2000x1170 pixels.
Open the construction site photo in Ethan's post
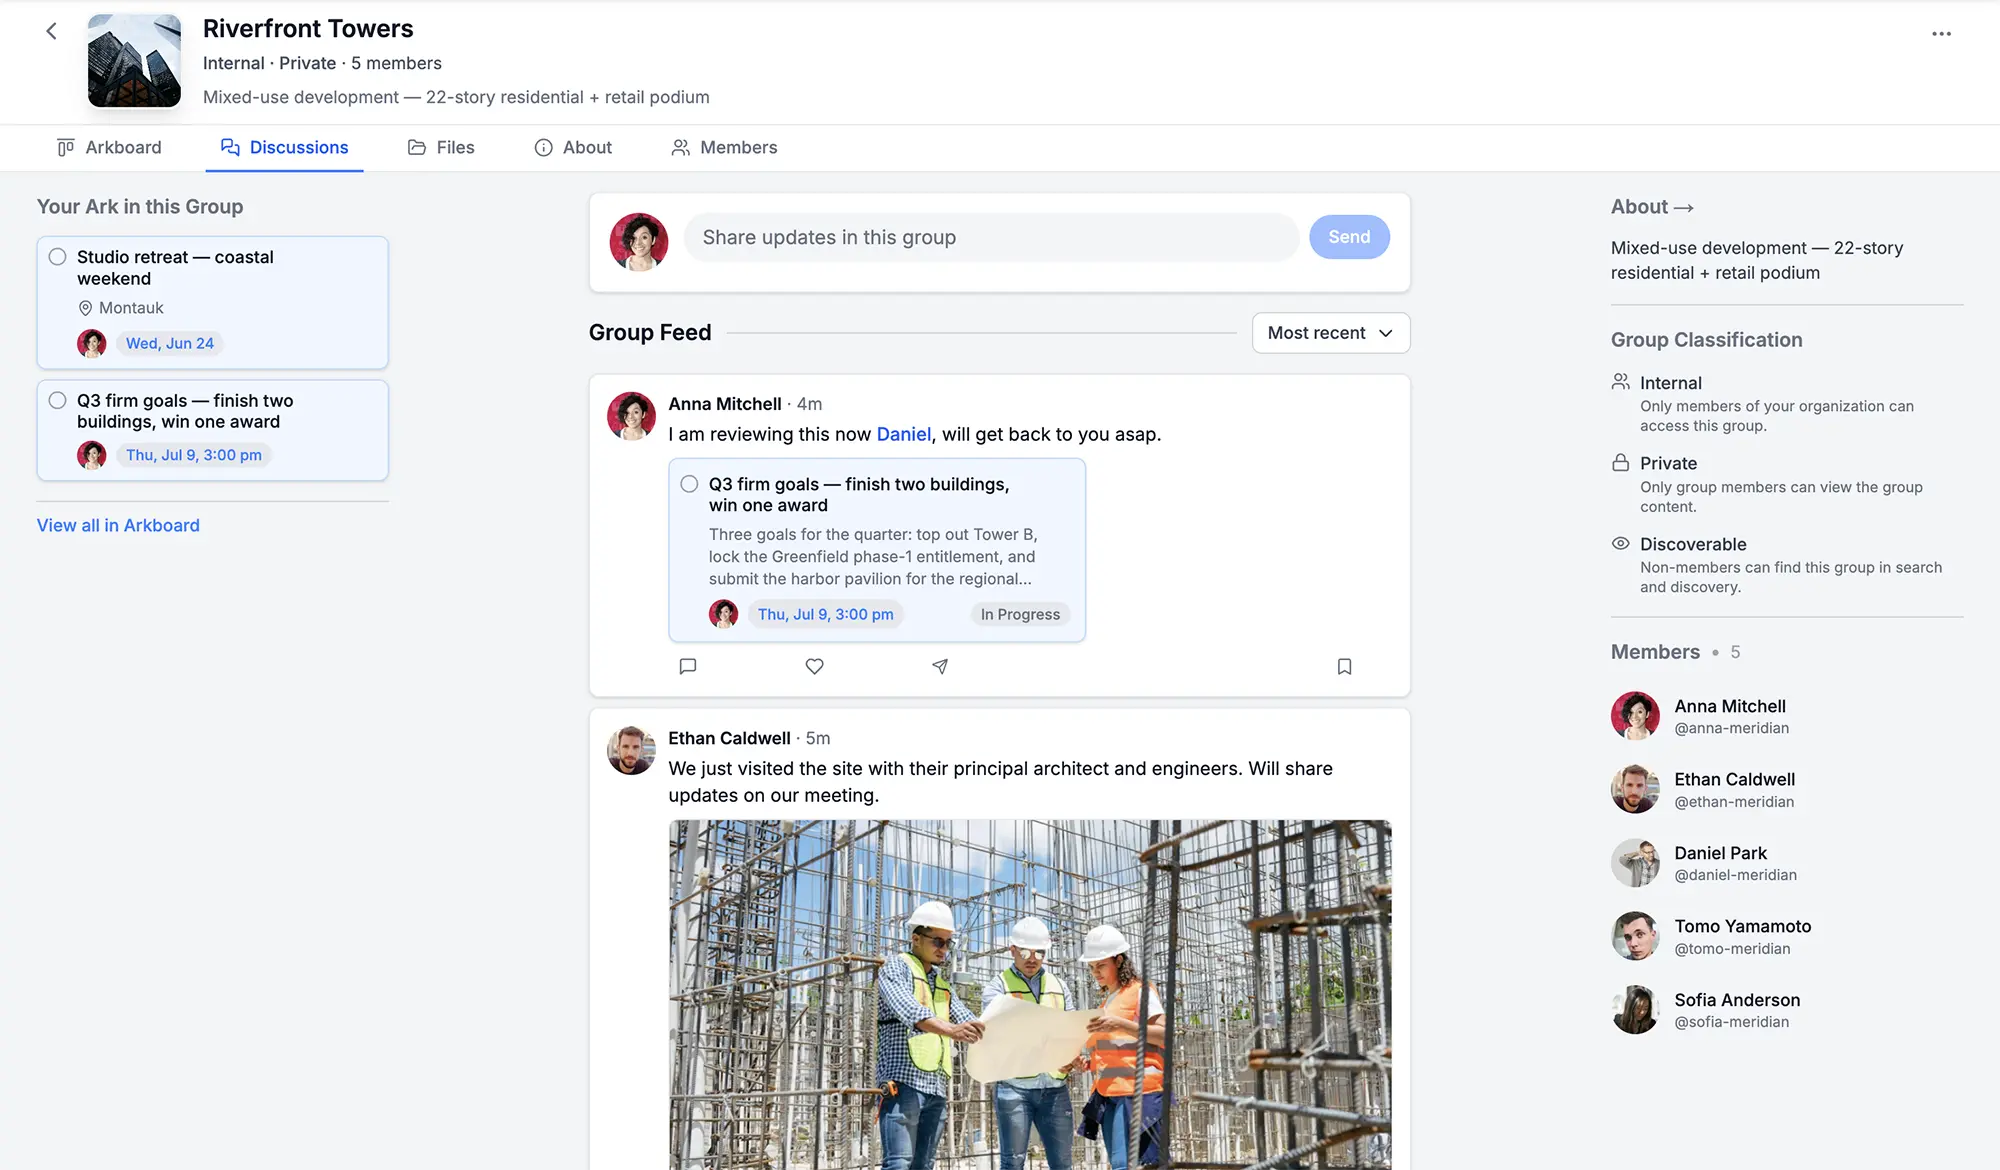point(1030,995)
